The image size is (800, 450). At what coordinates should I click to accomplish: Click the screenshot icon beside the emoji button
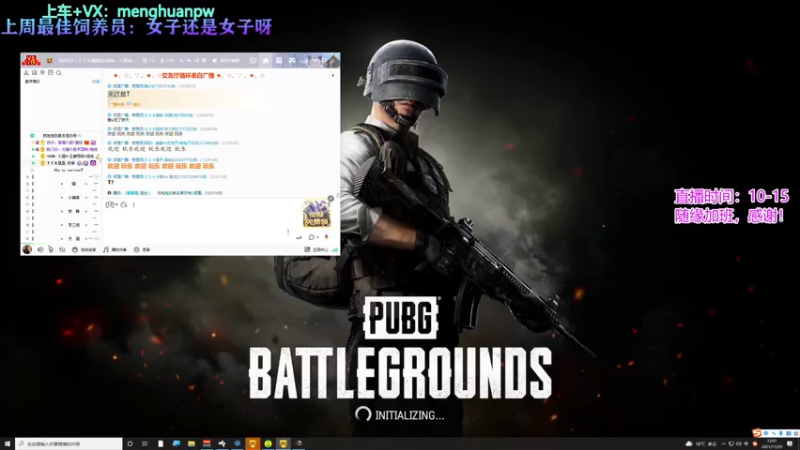124,205
